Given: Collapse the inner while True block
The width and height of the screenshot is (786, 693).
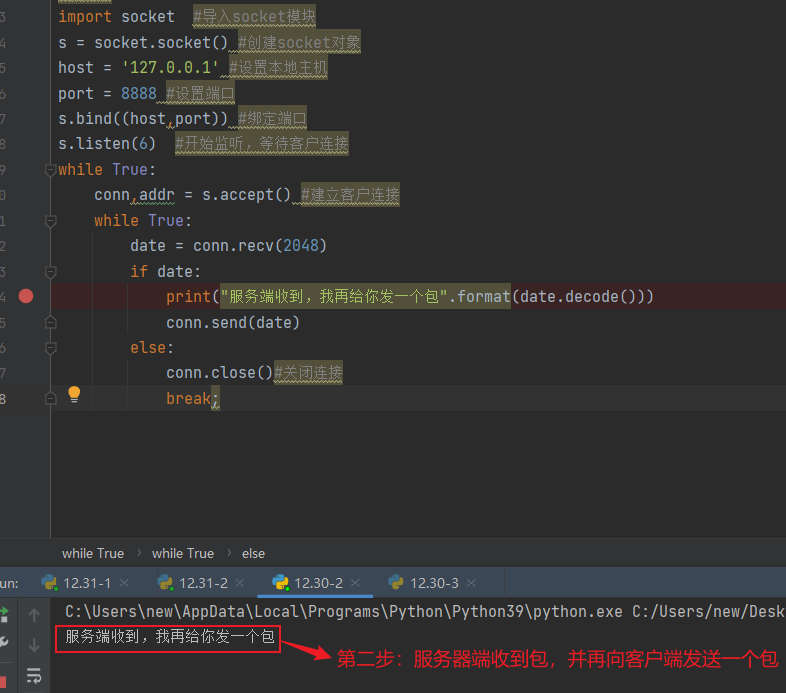Looking at the screenshot, I should tap(50, 221).
